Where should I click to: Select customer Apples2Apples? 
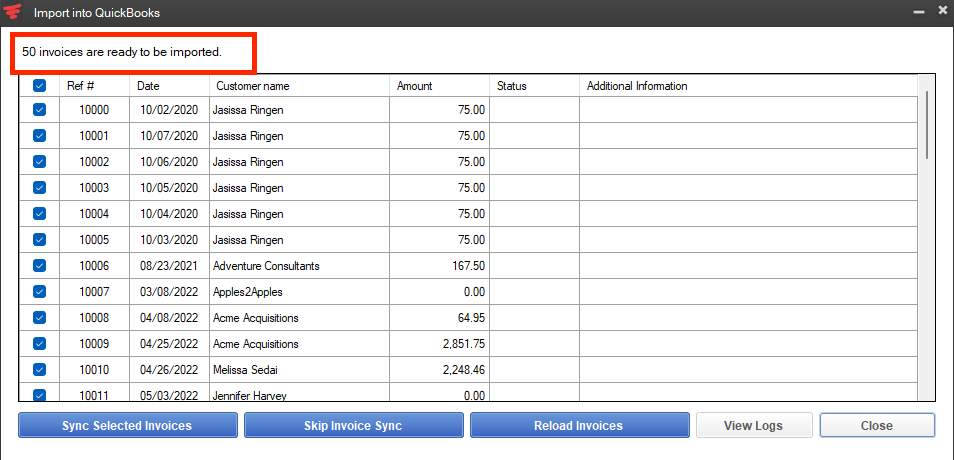[247, 292]
